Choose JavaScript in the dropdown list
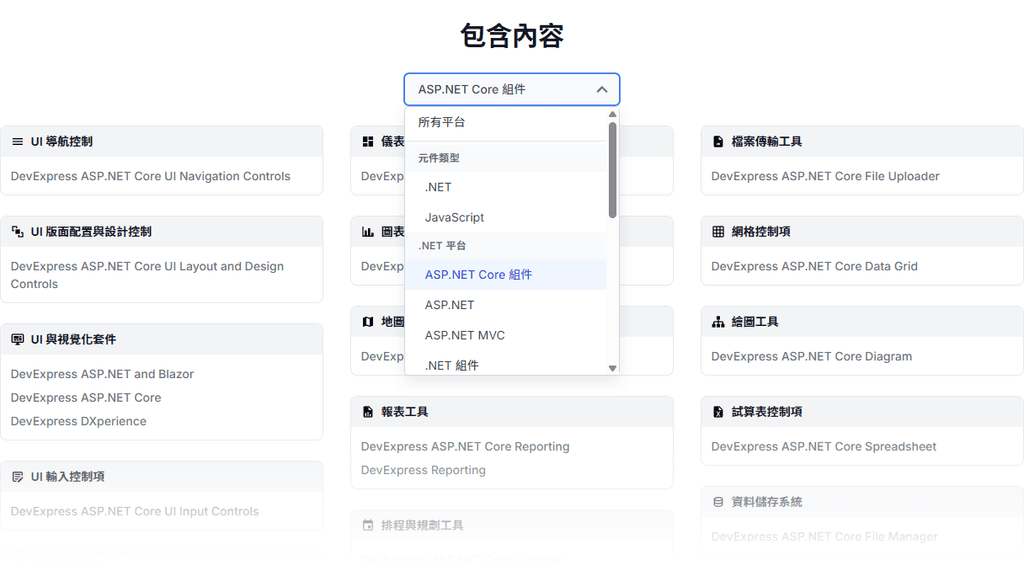The width and height of the screenshot is (1024, 566). (x=505, y=217)
